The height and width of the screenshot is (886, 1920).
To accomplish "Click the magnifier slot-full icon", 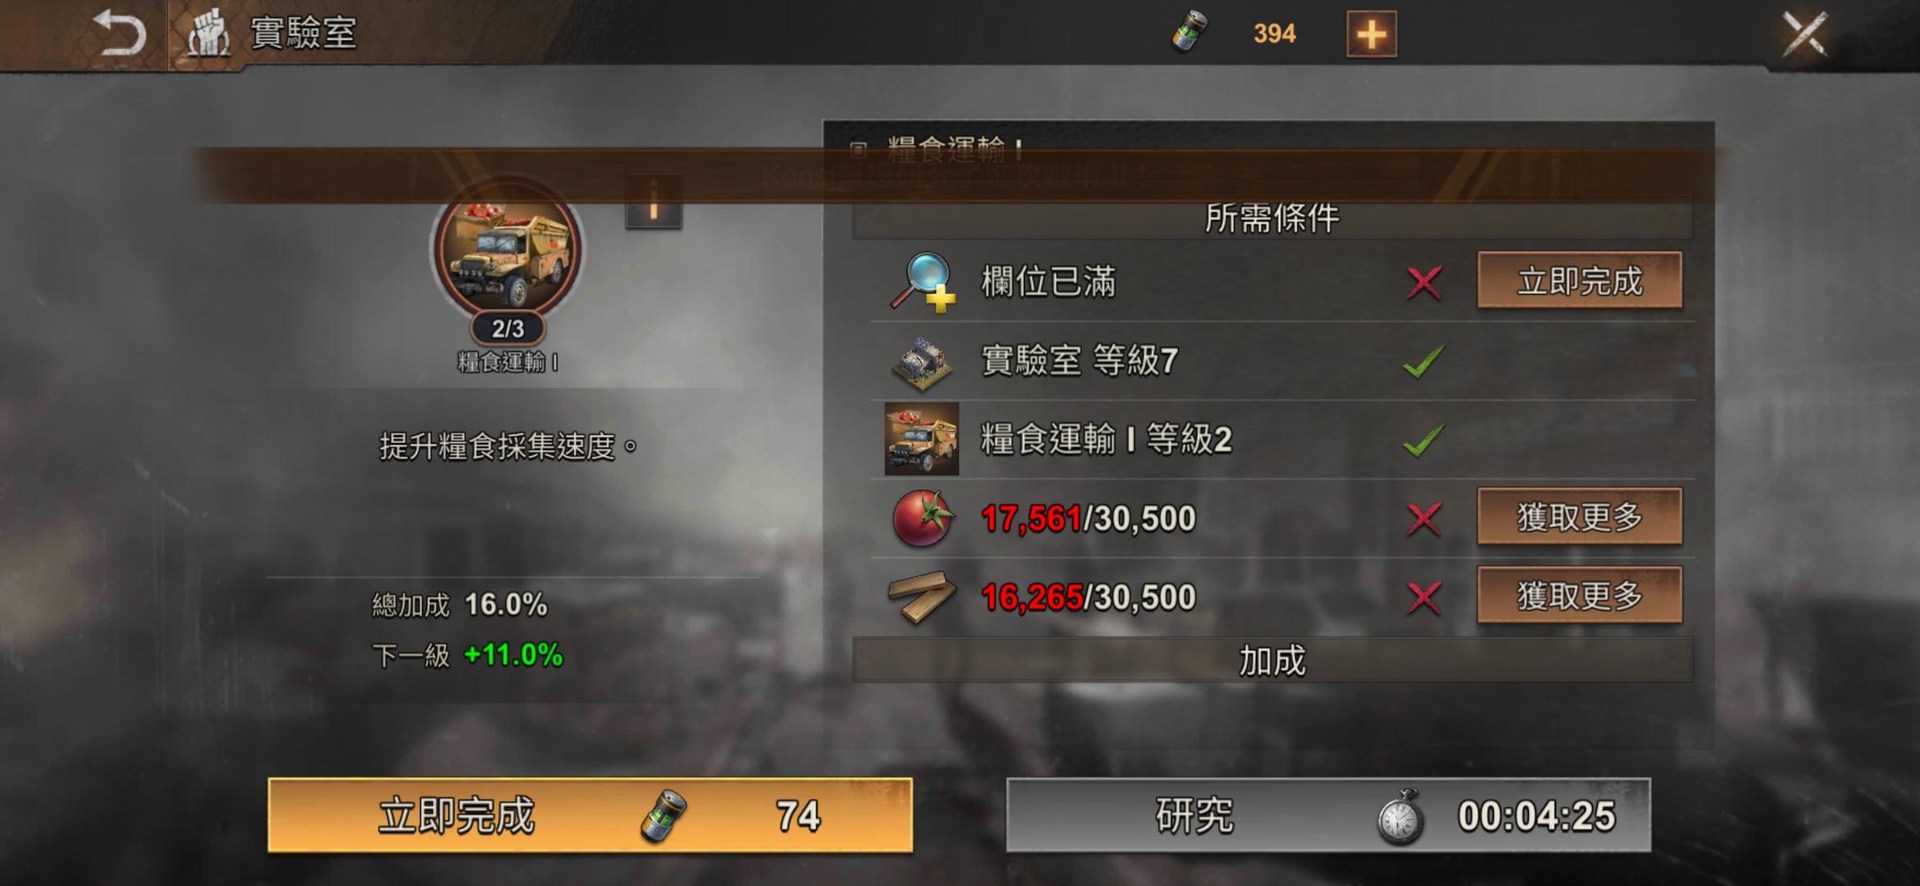I will [922, 282].
